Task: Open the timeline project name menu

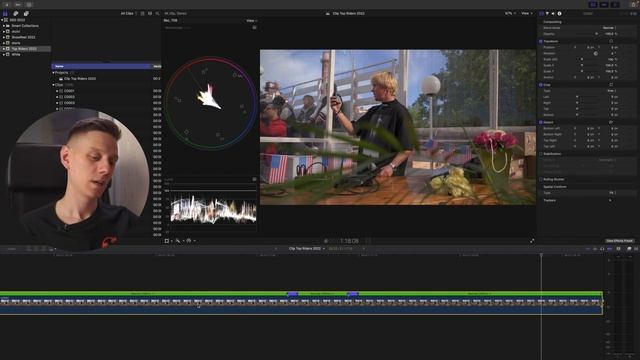Action: (x=307, y=249)
